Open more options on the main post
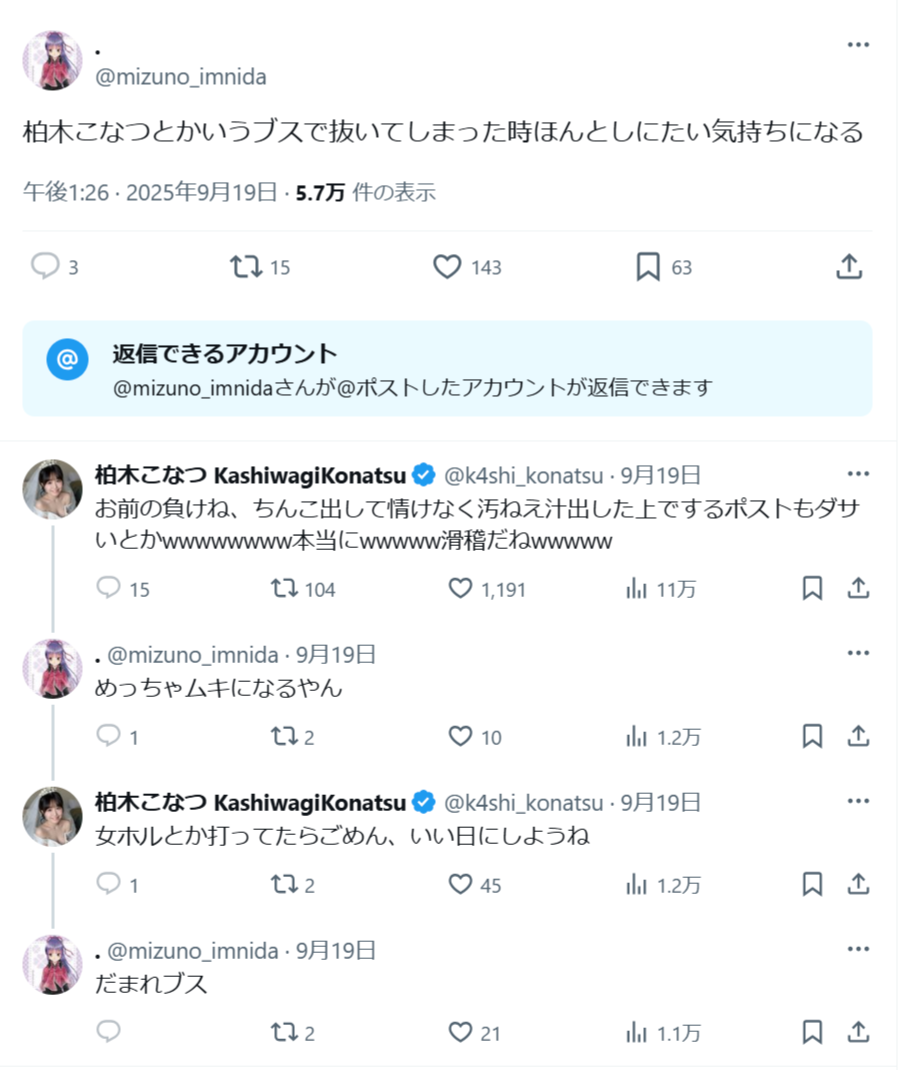The height and width of the screenshot is (1070, 898). (857, 45)
